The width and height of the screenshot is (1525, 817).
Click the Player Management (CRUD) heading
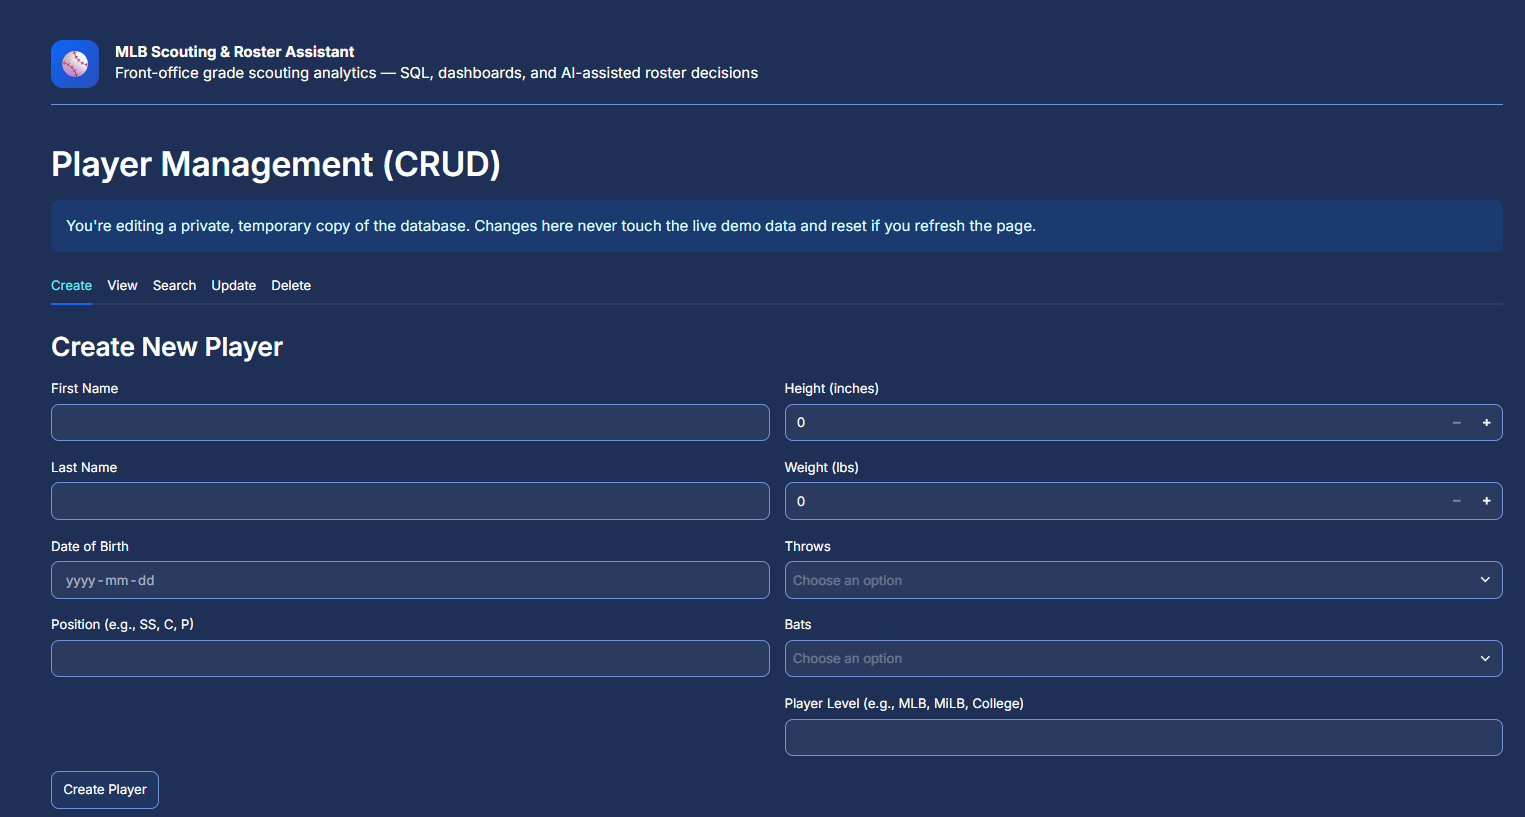pyautogui.click(x=276, y=164)
